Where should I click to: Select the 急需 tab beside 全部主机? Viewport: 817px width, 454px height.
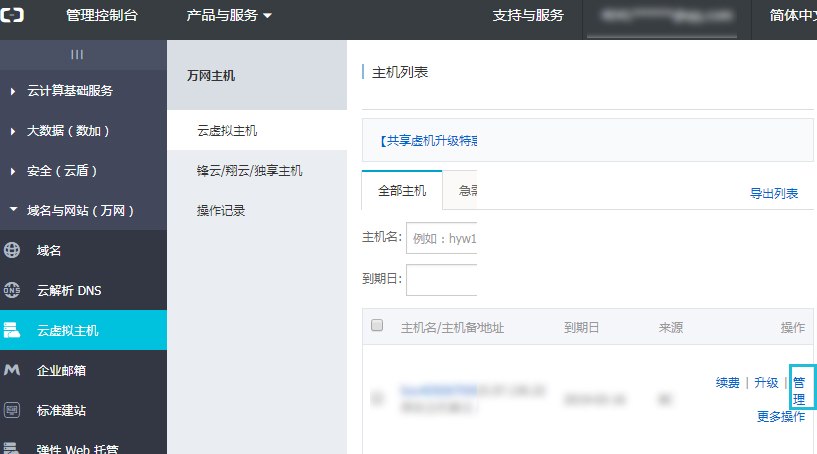[461, 191]
